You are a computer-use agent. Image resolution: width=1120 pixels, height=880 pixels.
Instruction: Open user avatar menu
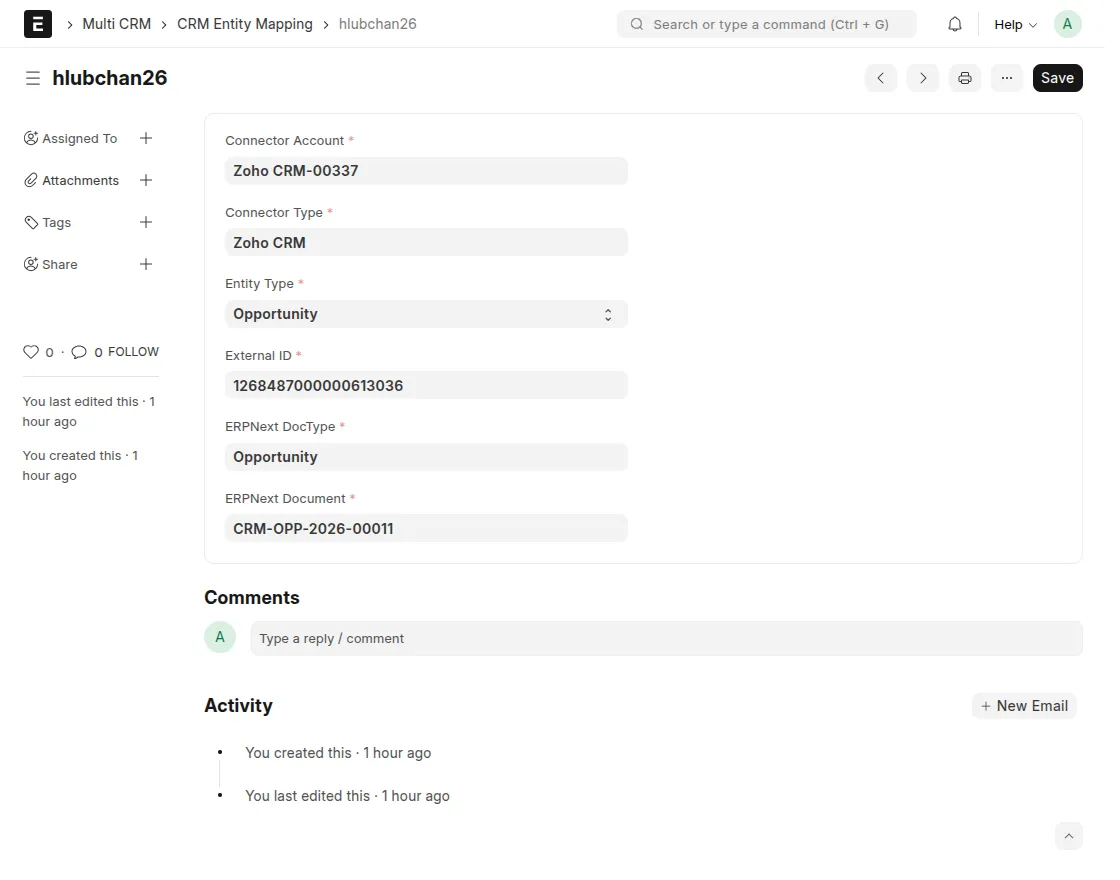pos(1067,24)
